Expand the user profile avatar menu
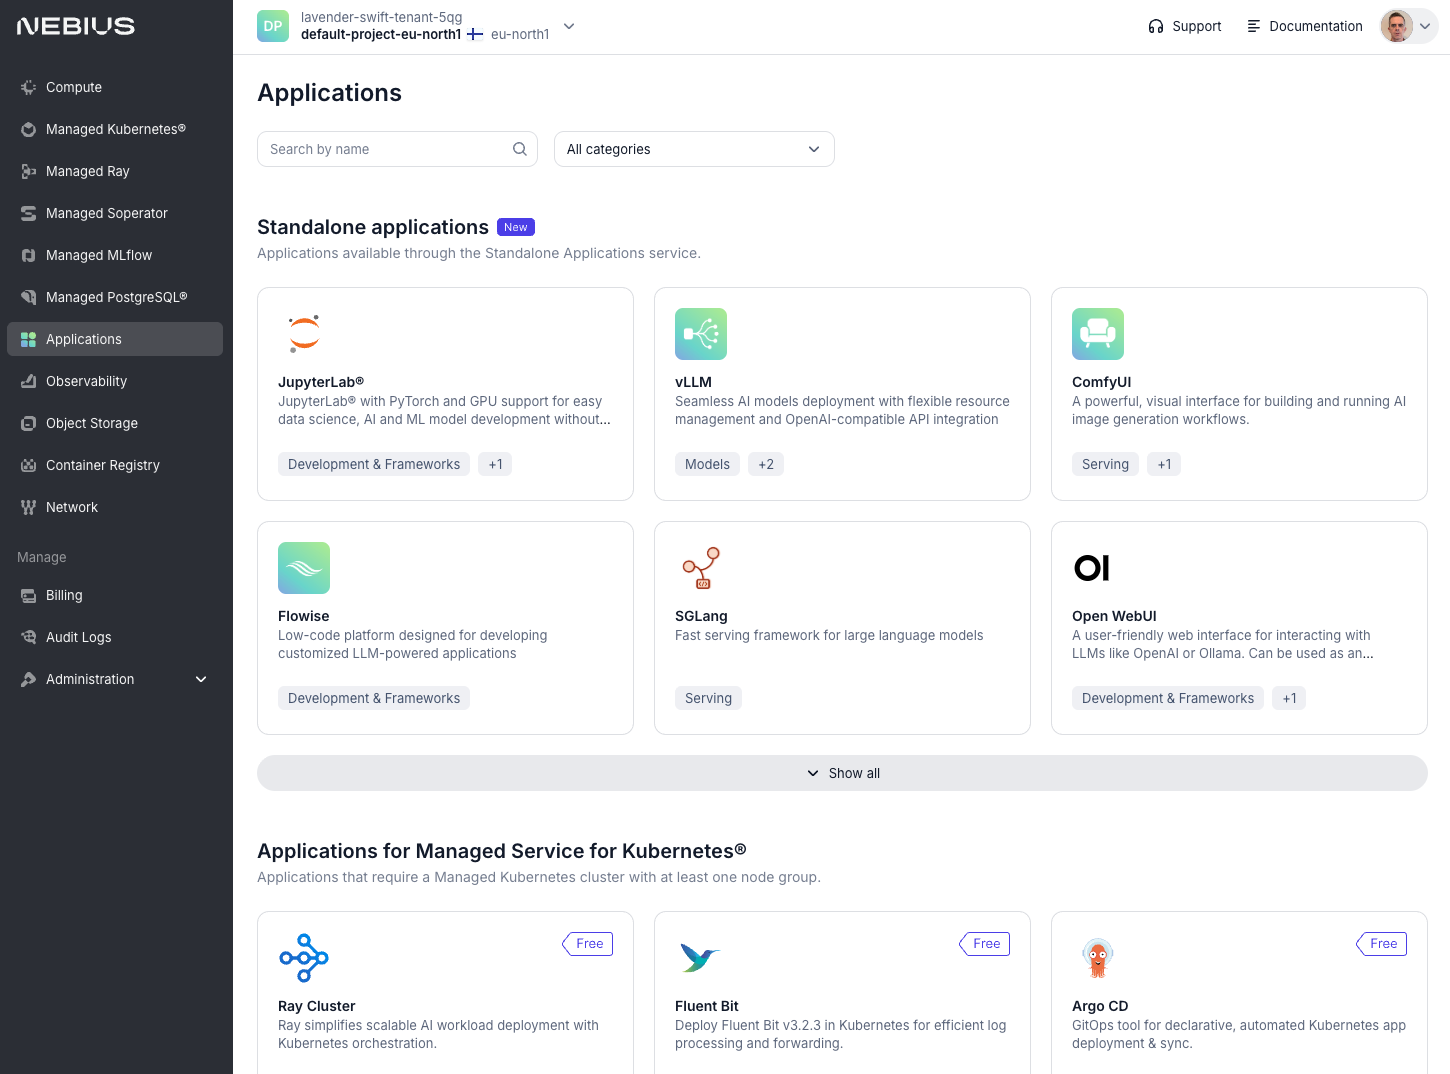Image resolution: width=1450 pixels, height=1074 pixels. (x=1408, y=26)
